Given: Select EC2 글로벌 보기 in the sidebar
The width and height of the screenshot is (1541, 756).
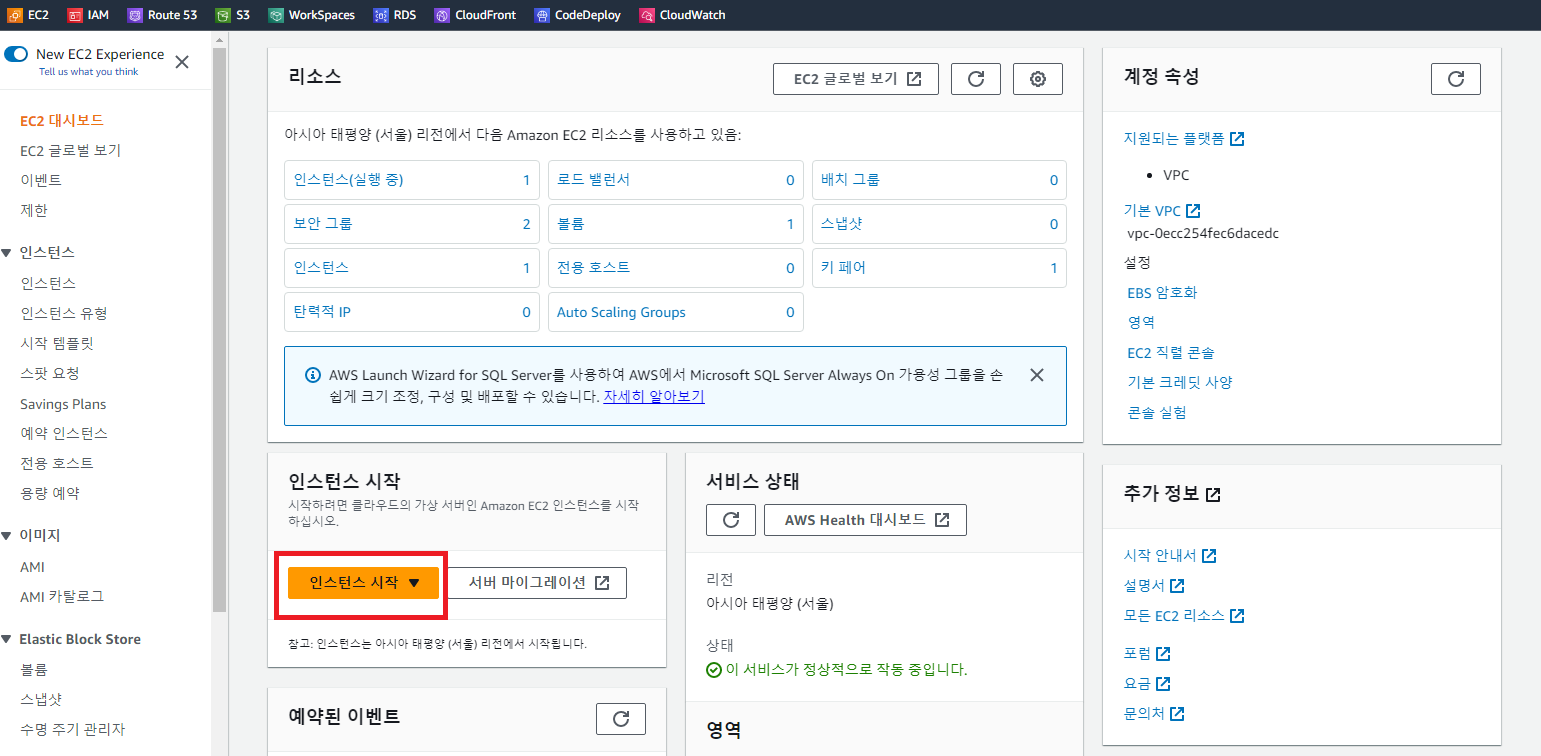Looking at the screenshot, I should (70, 150).
